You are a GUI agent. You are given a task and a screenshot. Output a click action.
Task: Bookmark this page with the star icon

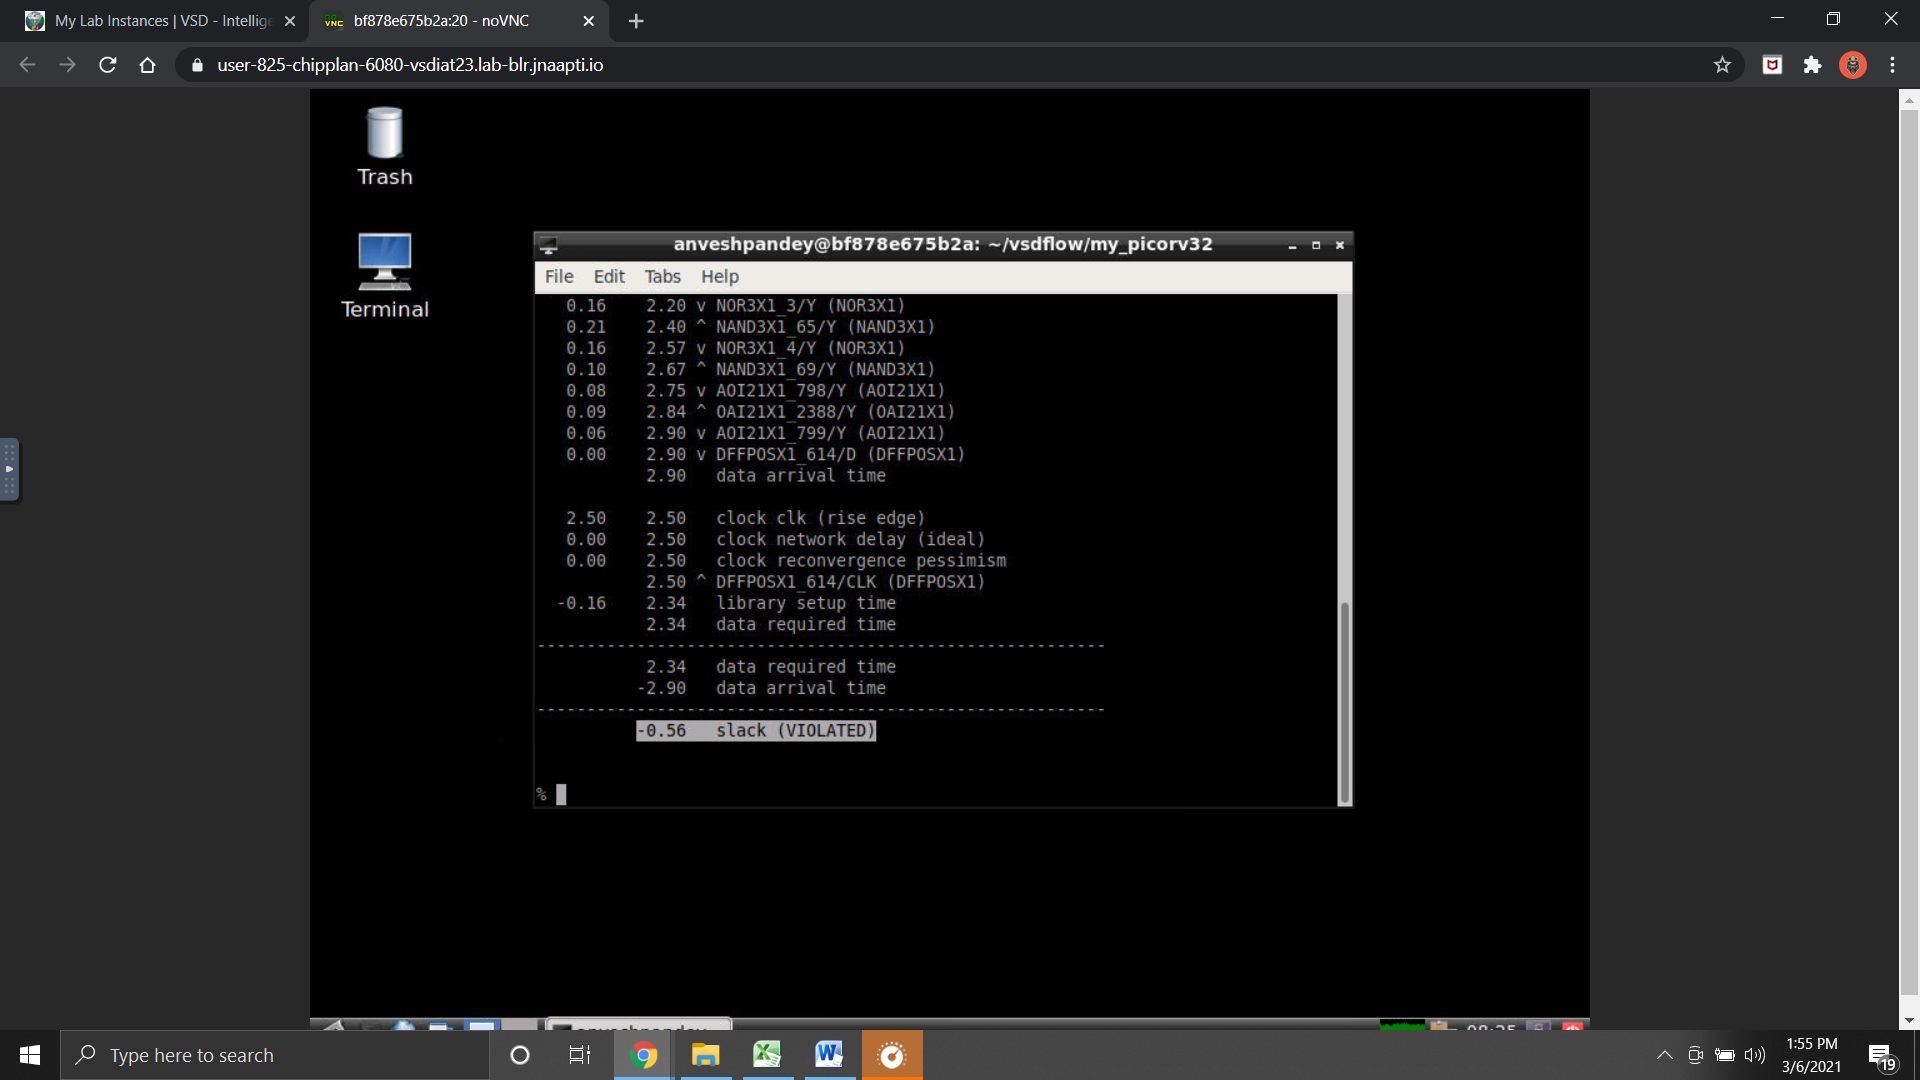click(x=1722, y=65)
